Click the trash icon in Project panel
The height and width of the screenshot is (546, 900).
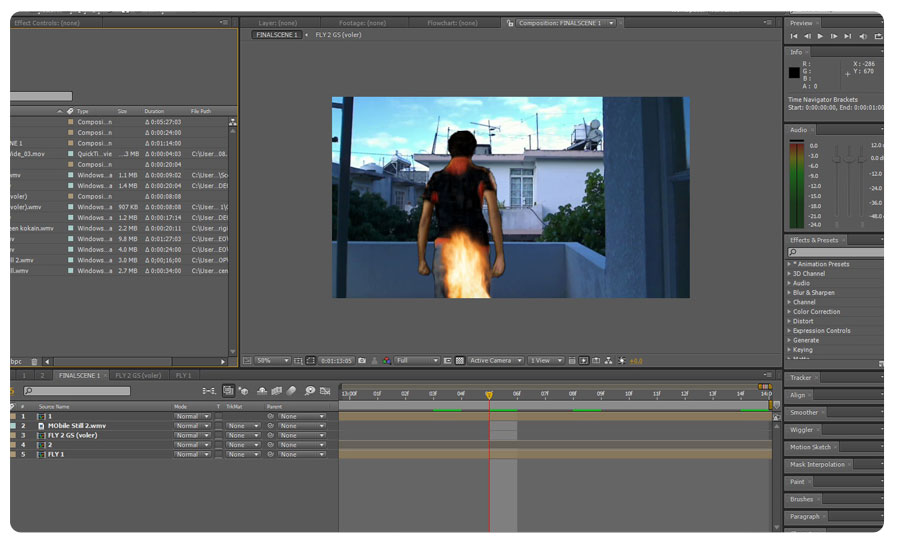tap(33, 361)
